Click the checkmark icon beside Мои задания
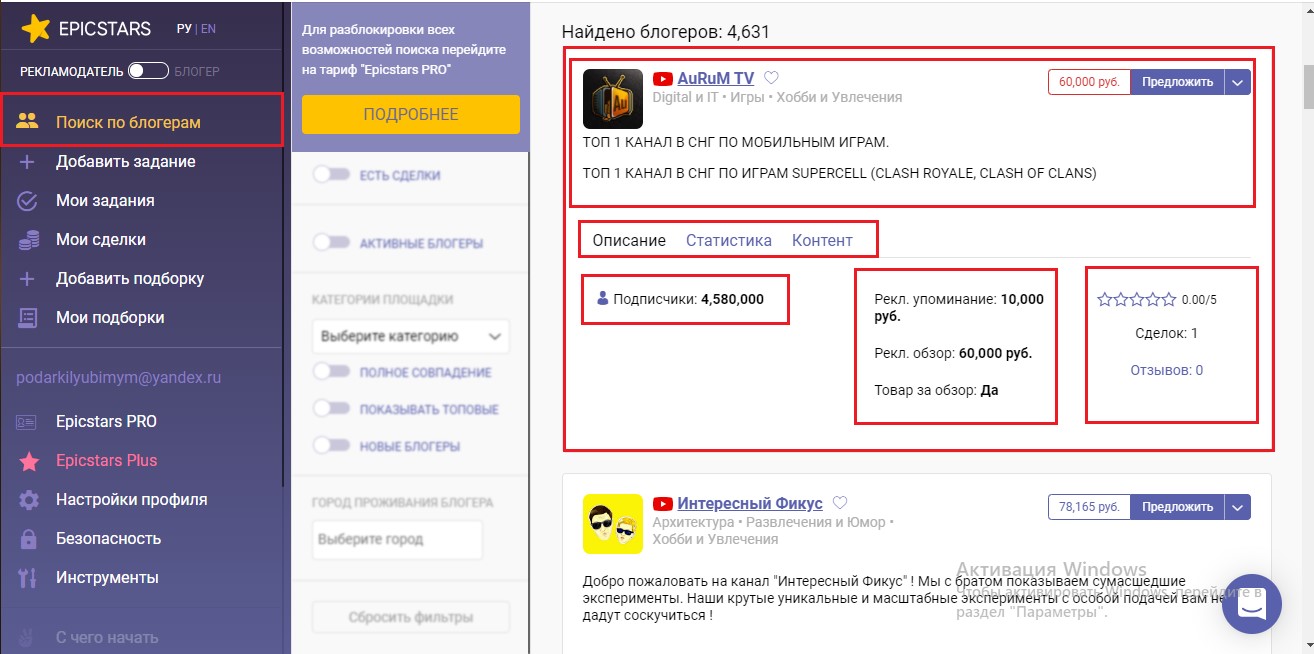This screenshot has height=654, width=1314. (28, 200)
